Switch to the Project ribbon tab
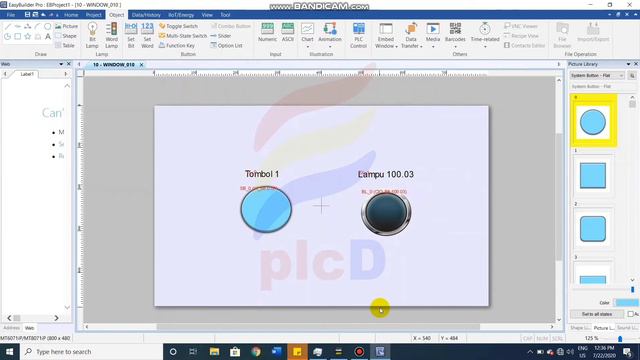 pos(93,15)
